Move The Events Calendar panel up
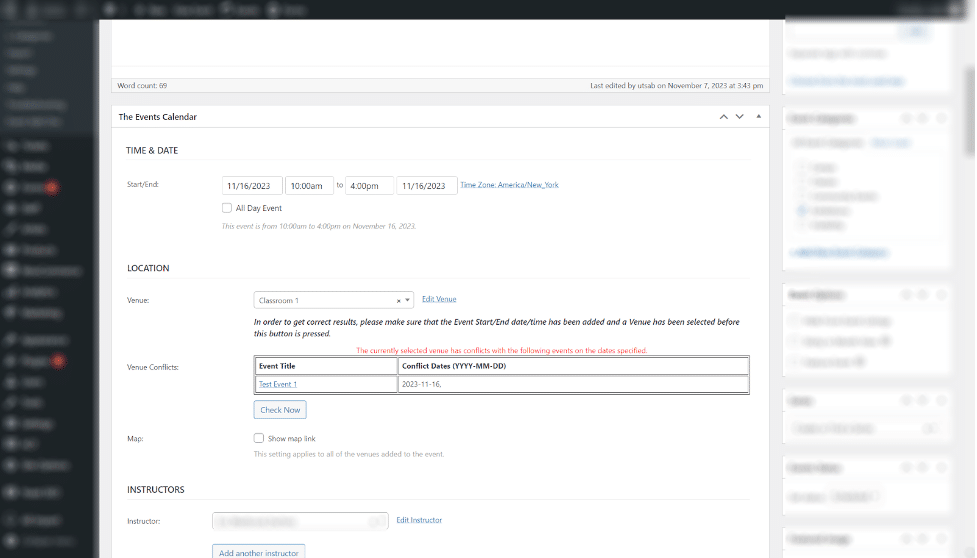This screenshot has width=977, height=558. pyautogui.click(x=723, y=117)
